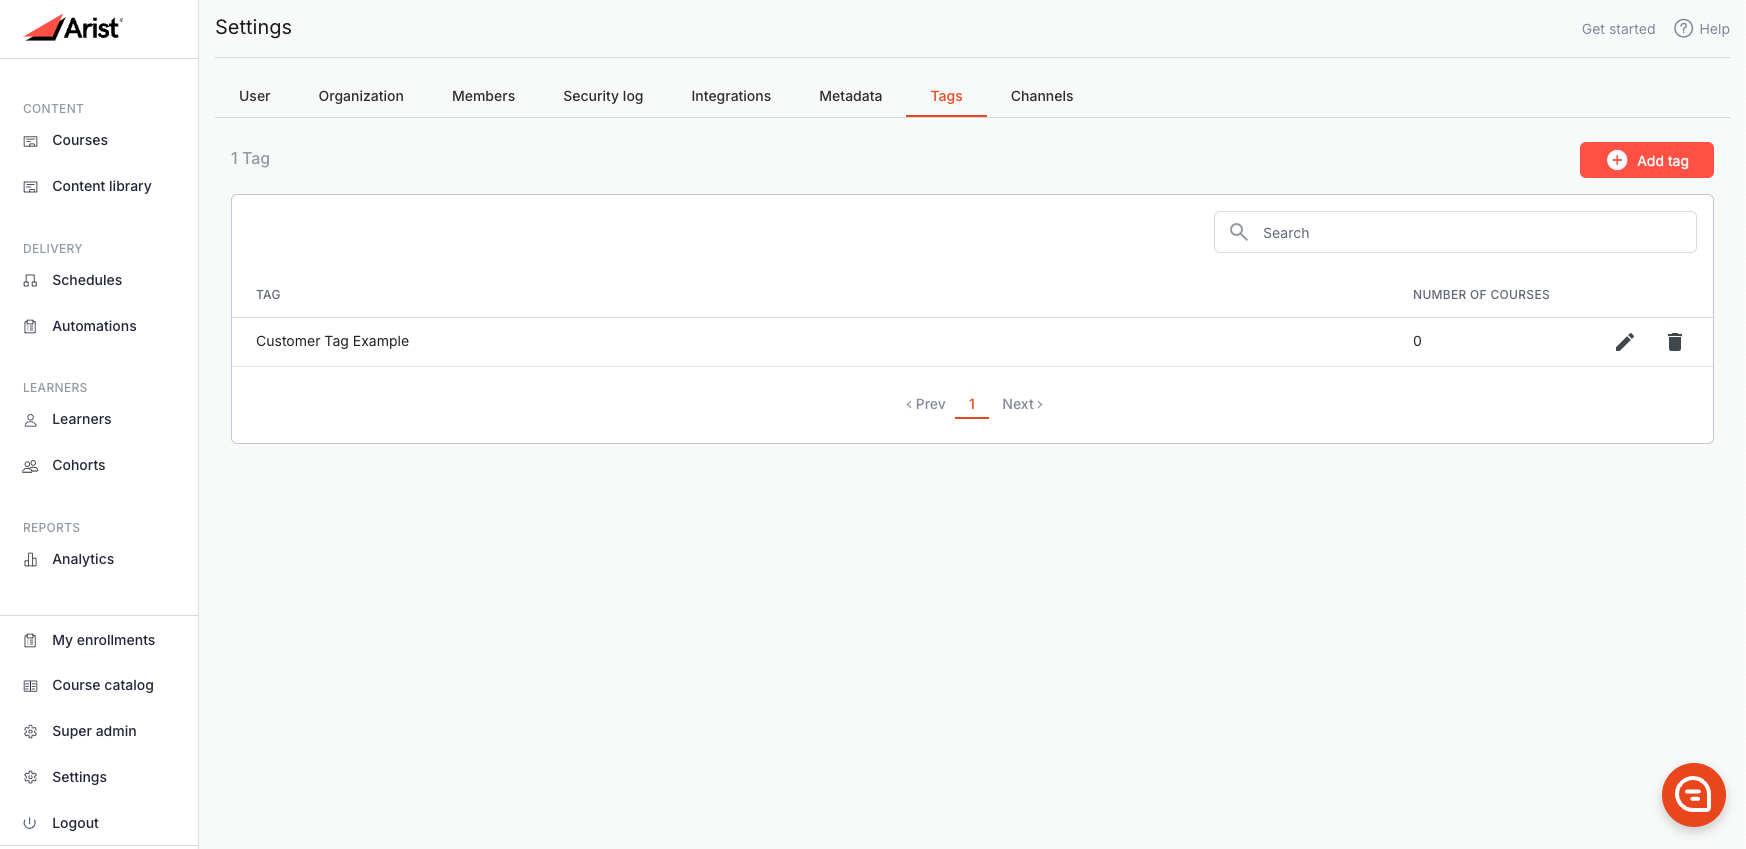1746x849 pixels.
Task: Open the Learners page
Action: pos(82,419)
